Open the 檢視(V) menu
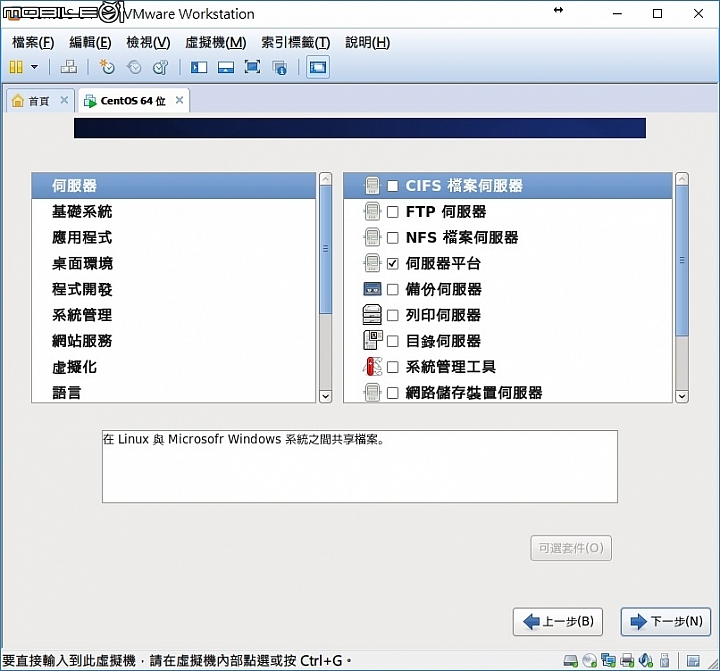 pos(148,43)
